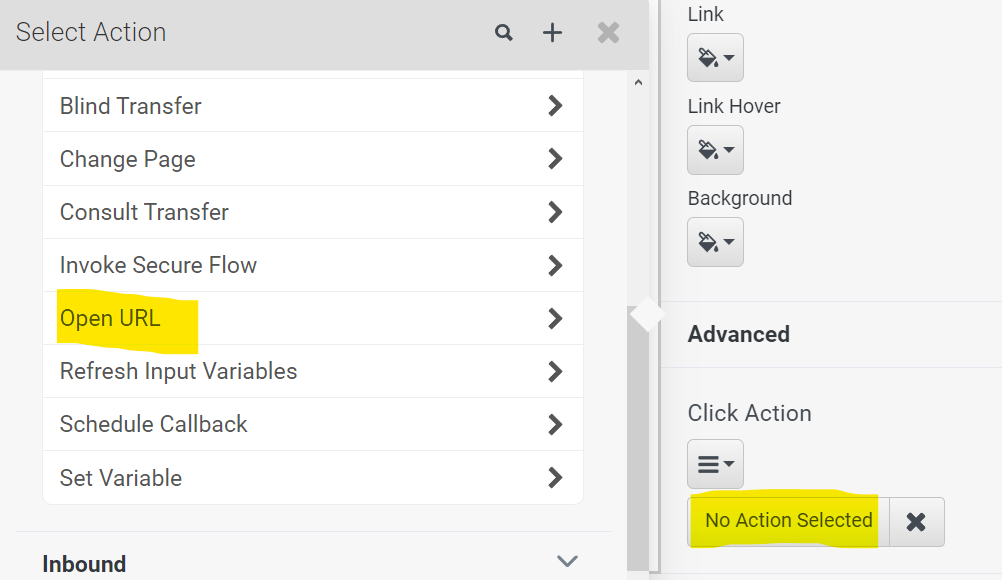Expand the Invoke Secure Flow chevron
The height and width of the screenshot is (580, 1002).
pyautogui.click(x=555, y=265)
